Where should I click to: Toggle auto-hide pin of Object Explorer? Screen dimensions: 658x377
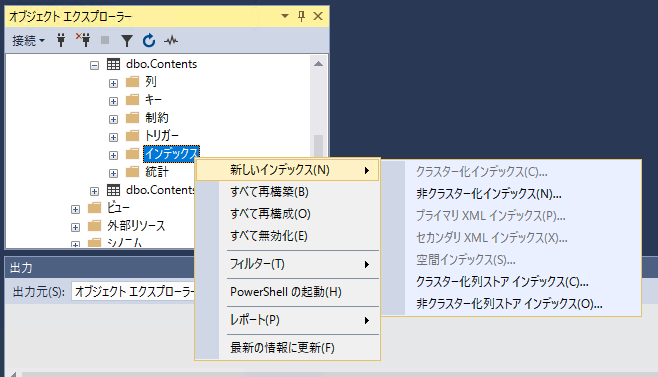301,16
